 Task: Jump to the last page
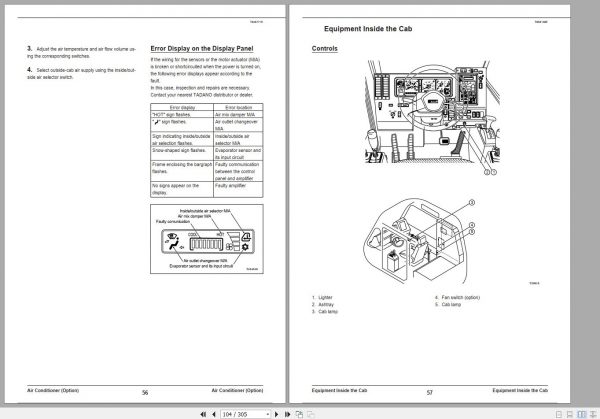[x=287, y=414]
